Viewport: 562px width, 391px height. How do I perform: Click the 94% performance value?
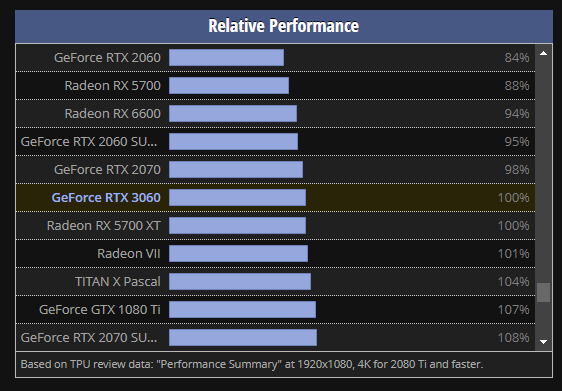(x=517, y=114)
